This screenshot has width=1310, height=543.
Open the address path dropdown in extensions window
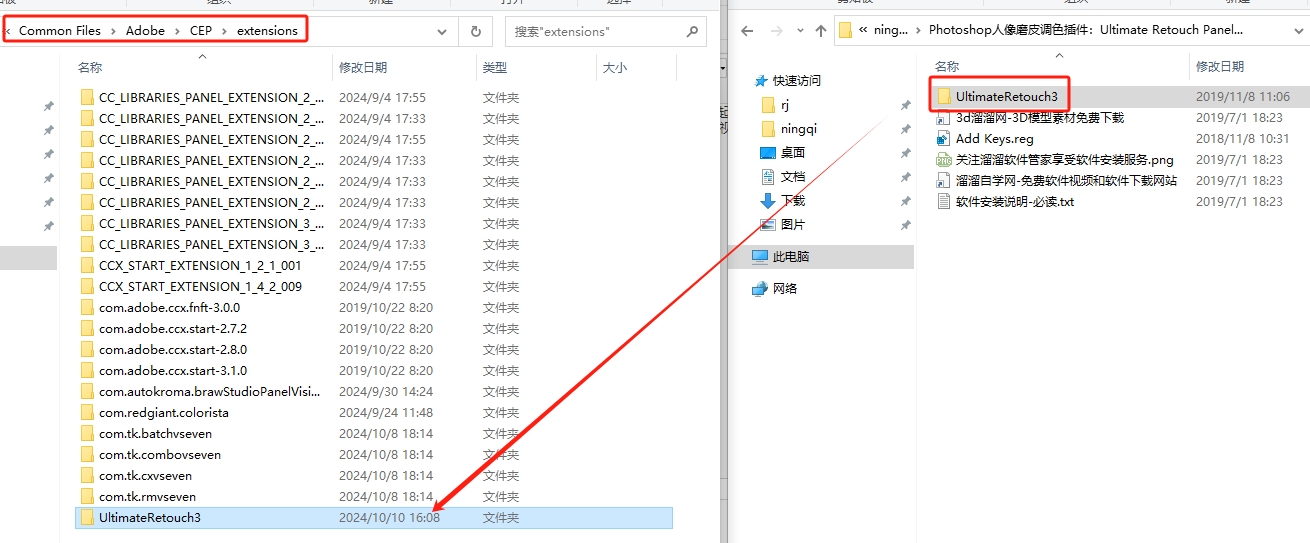click(442, 31)
